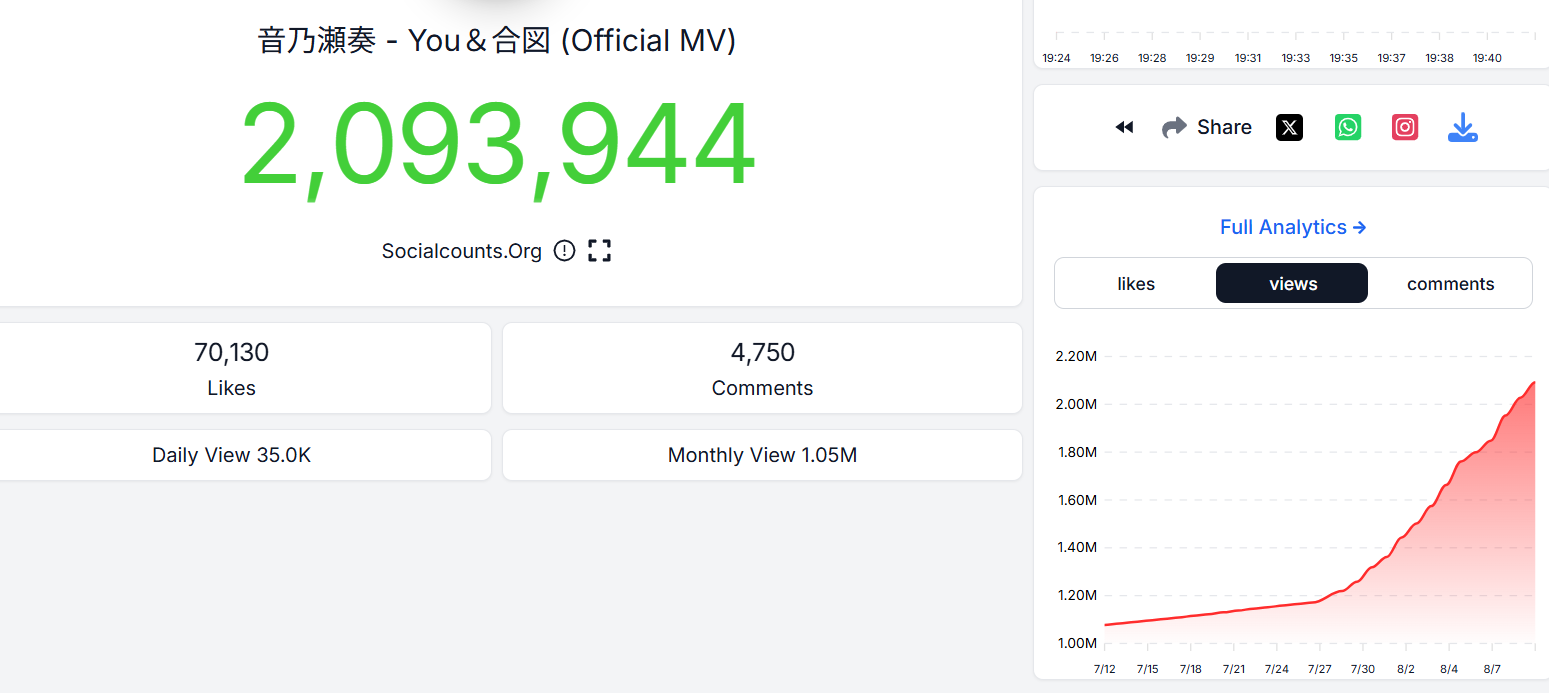Screen dimensions: 1549x693
Task: Share via the Instagram icon
Action: click(x=1405, y=127)
